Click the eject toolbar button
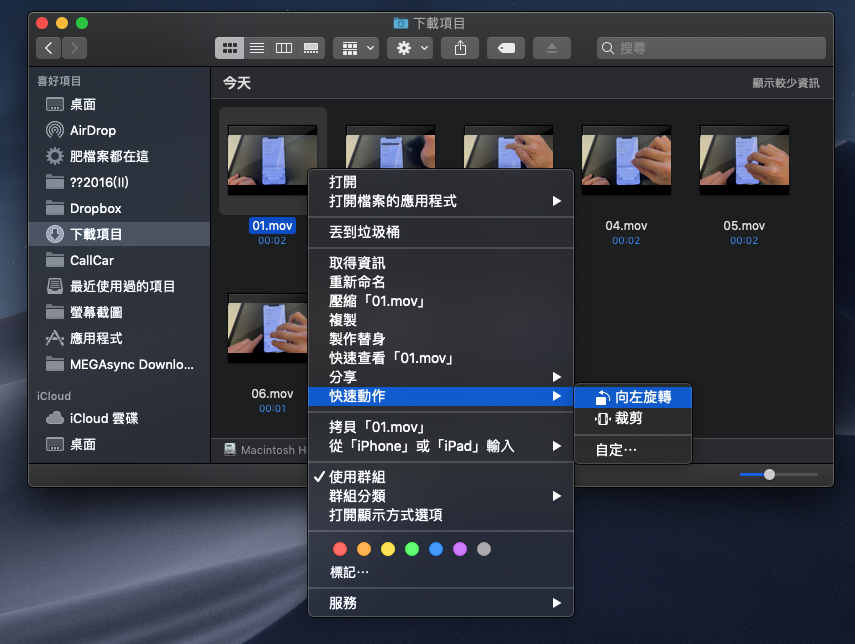Screen dimensions: 855x644 pos(552,48)
